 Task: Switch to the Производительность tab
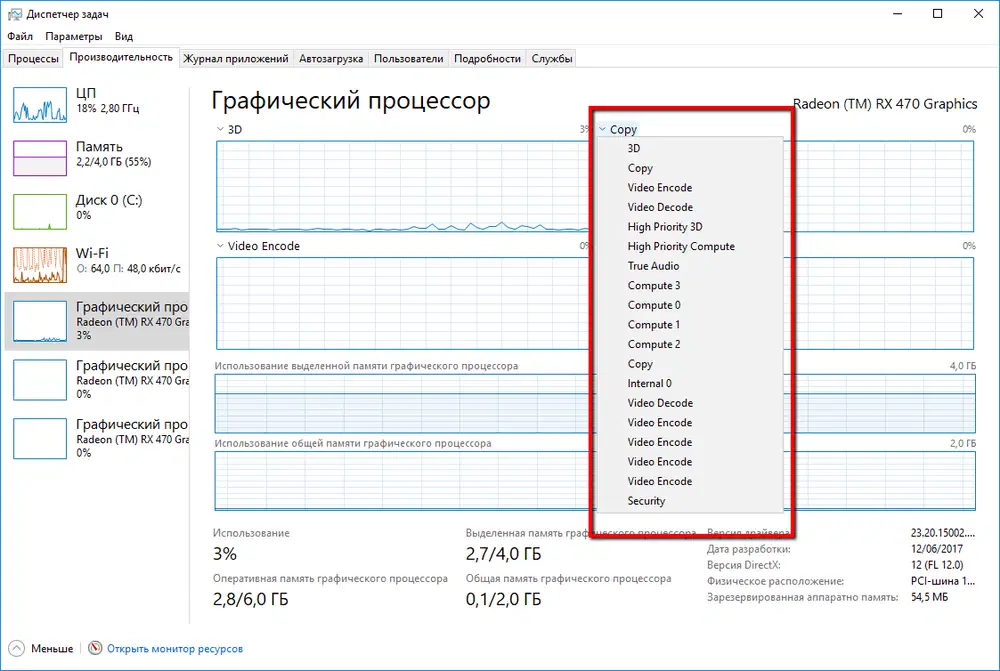click(x=121, y=57)
